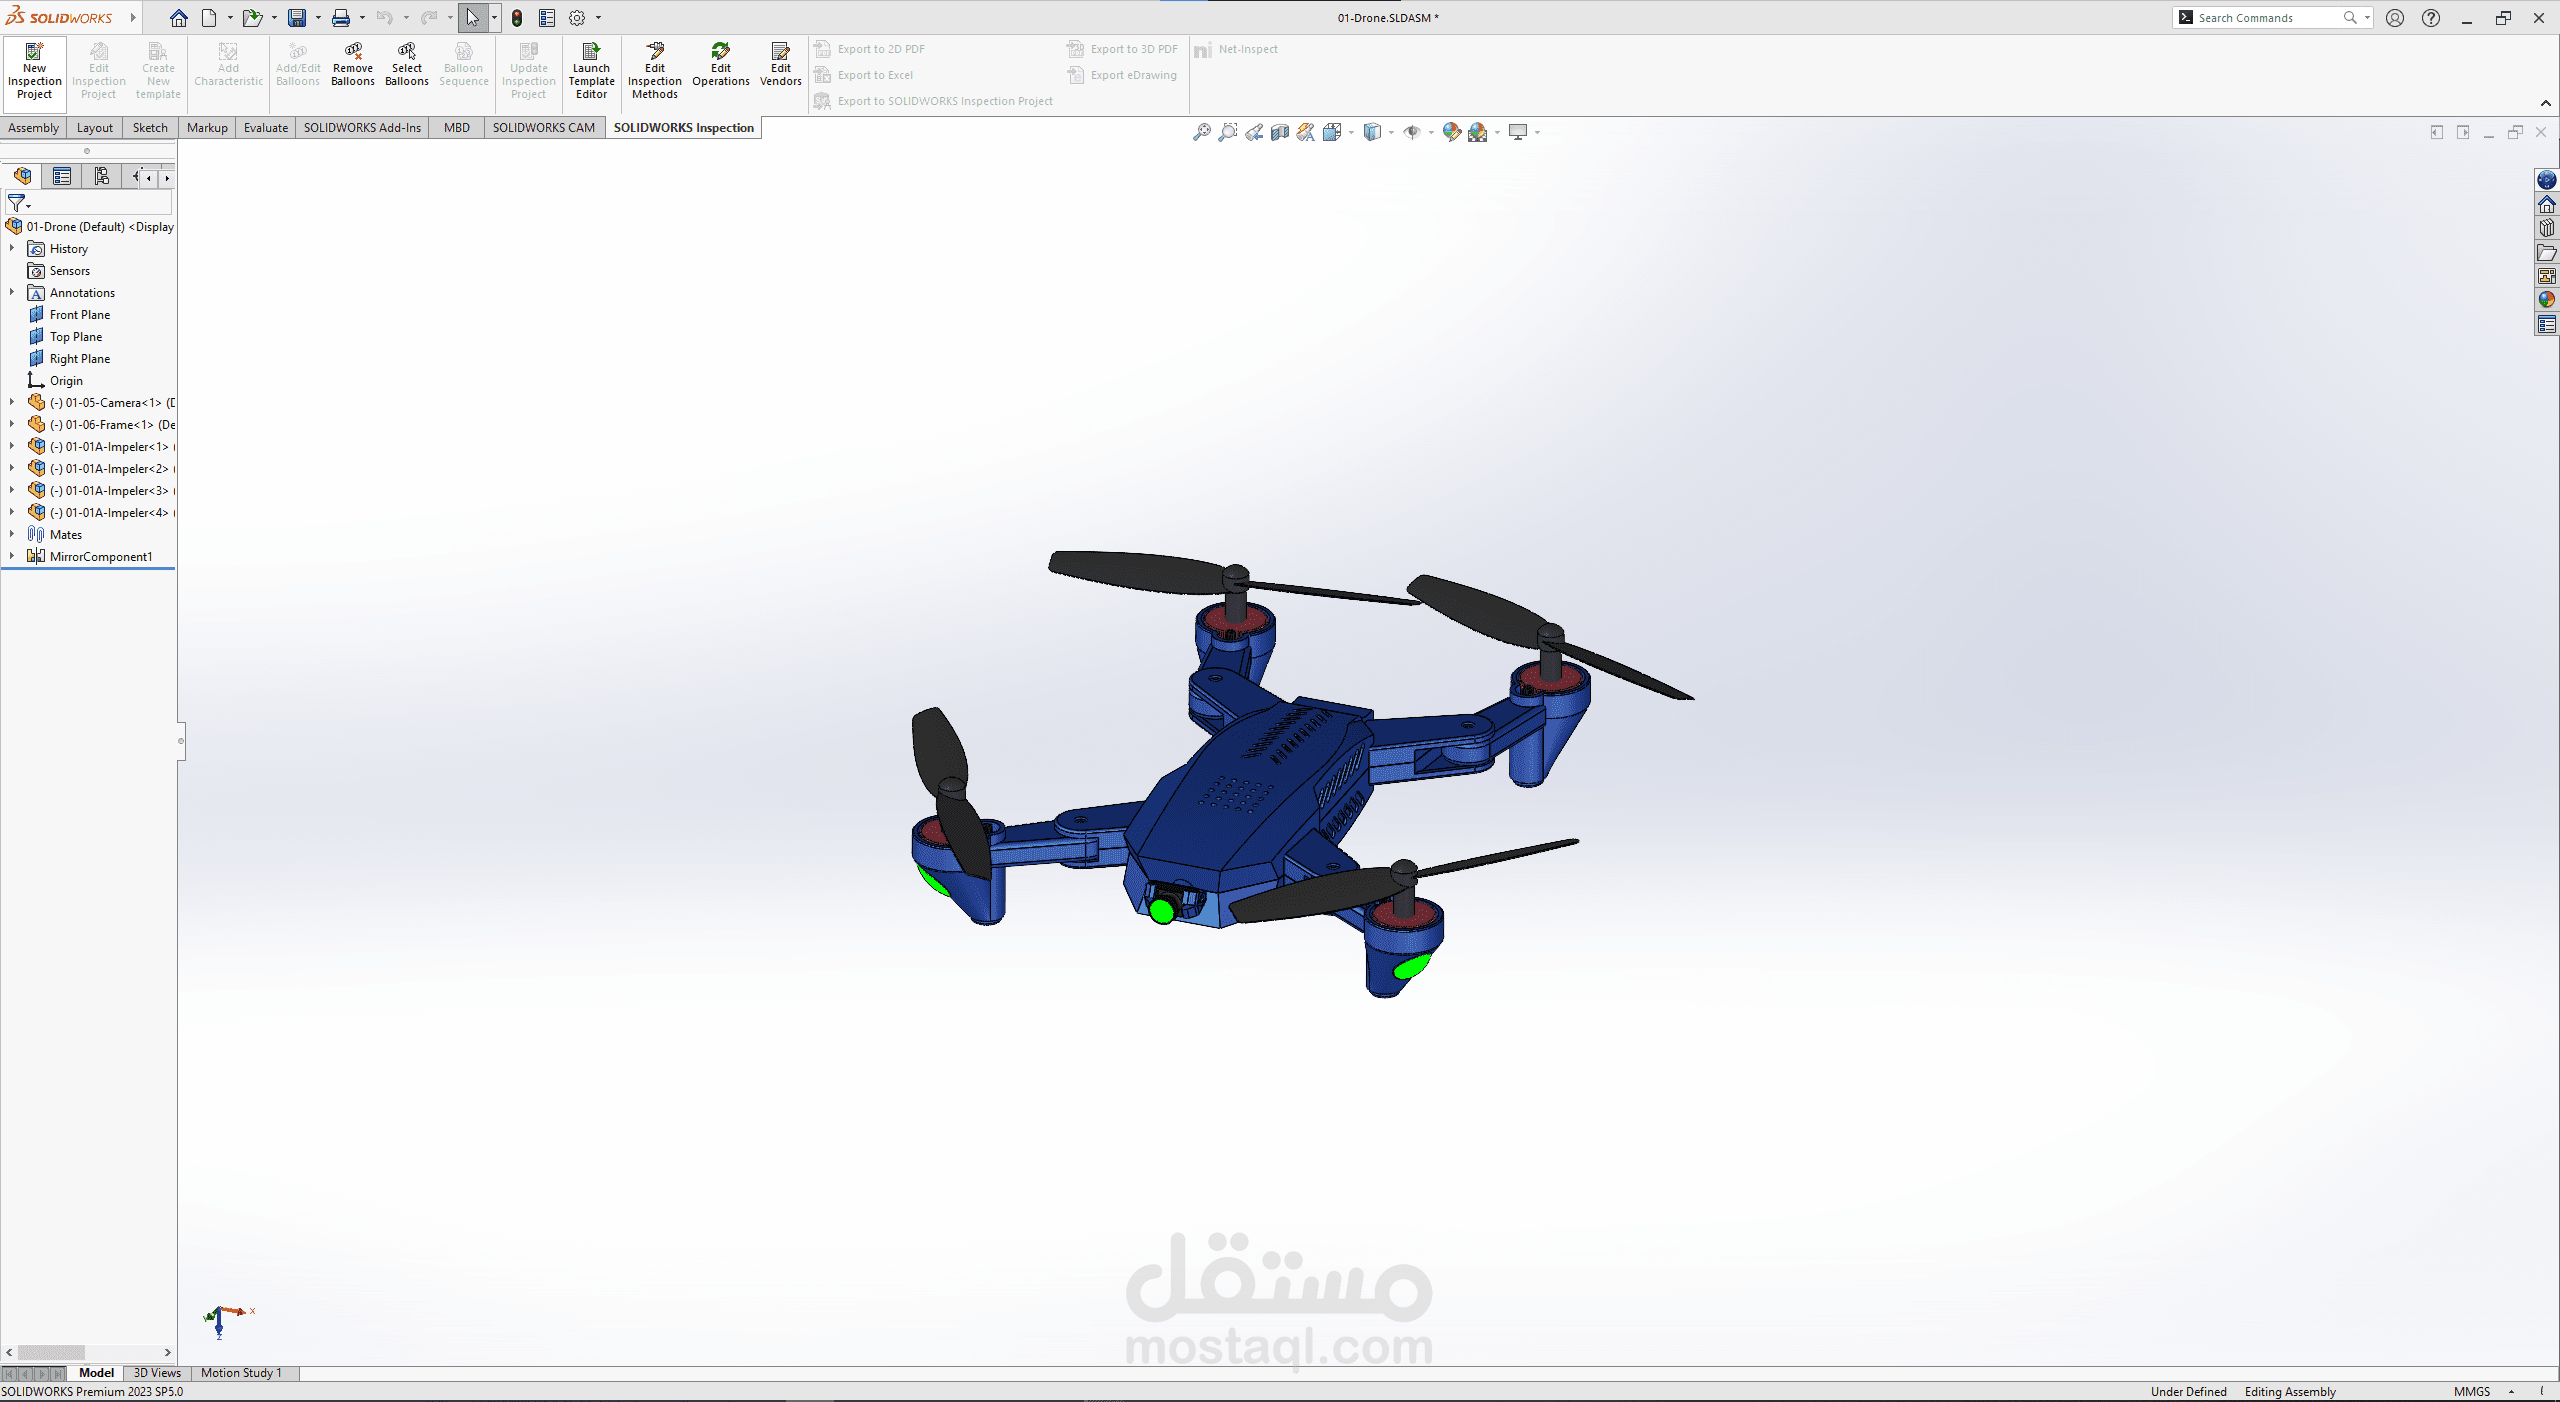The width and height of the screenshot is (2560, 1402).
Task: Switch to the PropertyManager tab
Action: [x=62, y=177]
